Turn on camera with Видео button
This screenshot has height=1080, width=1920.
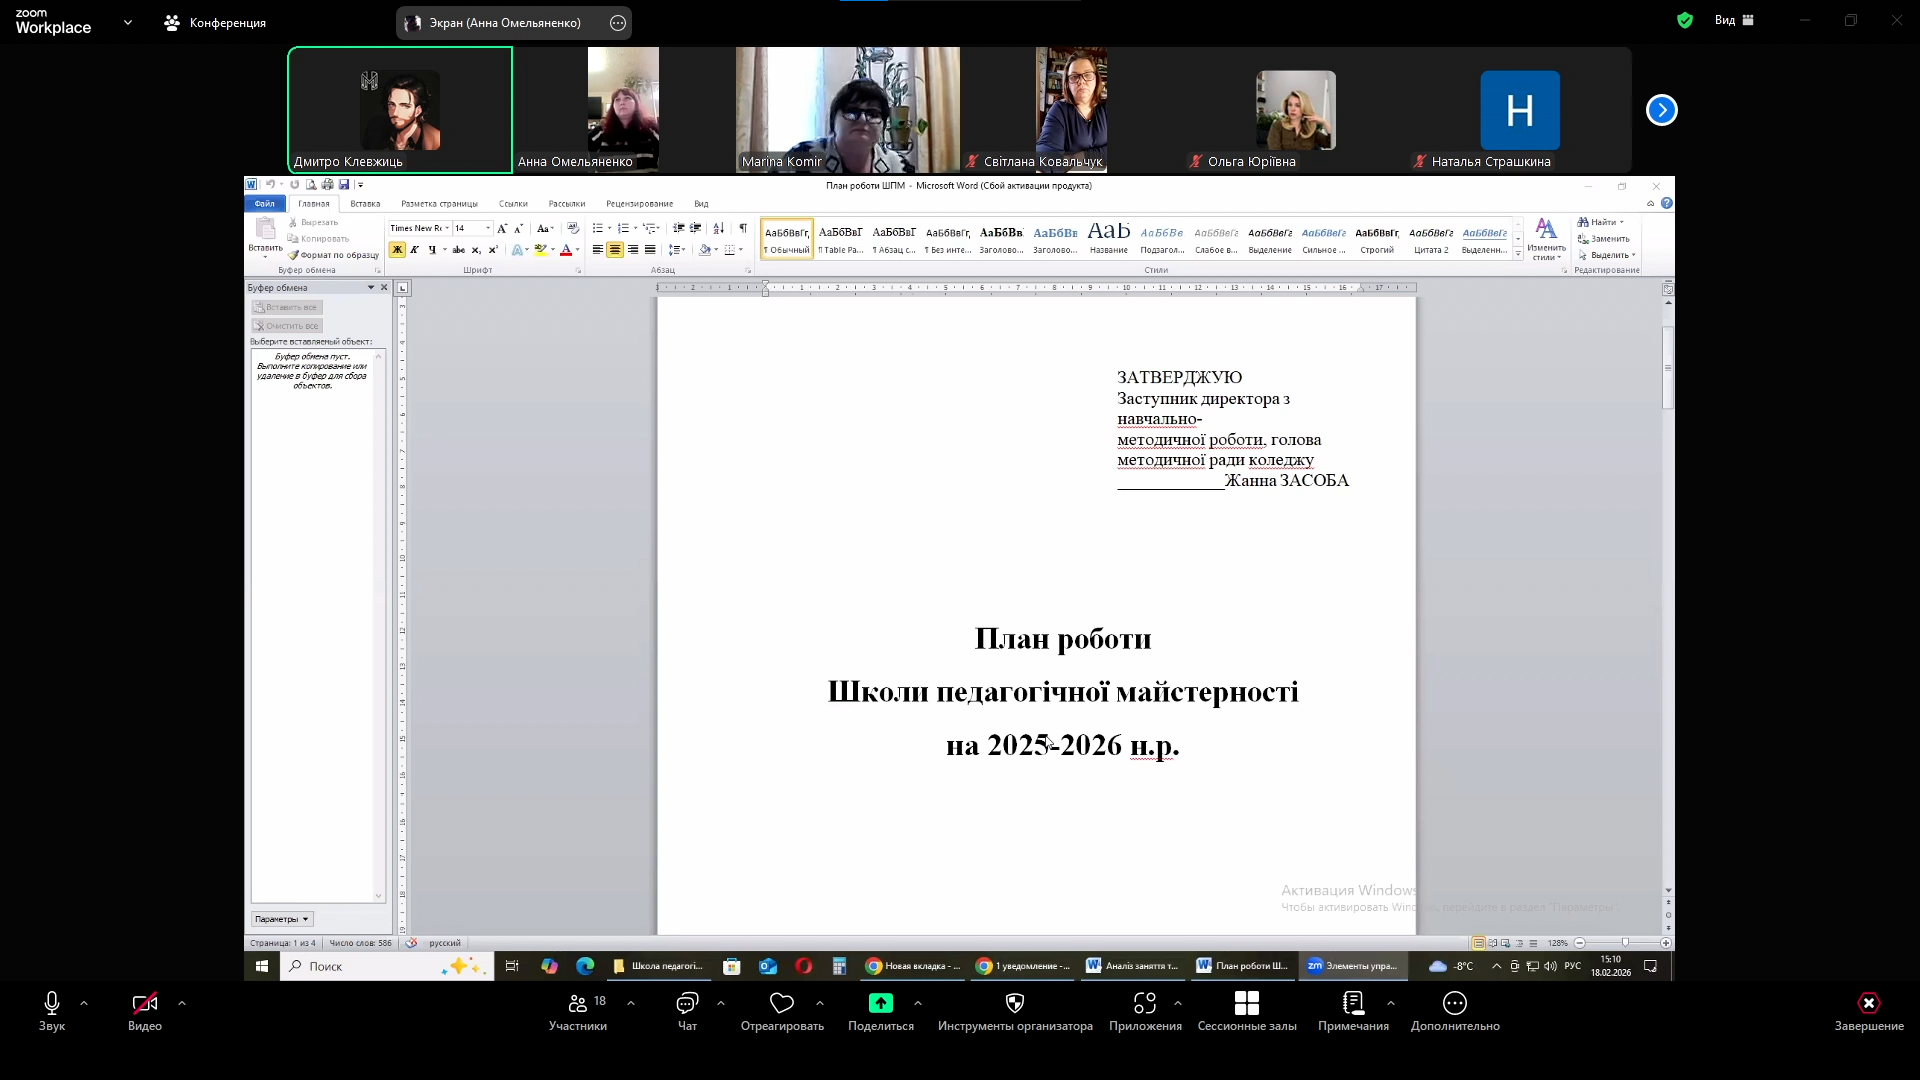[145, 1004]
